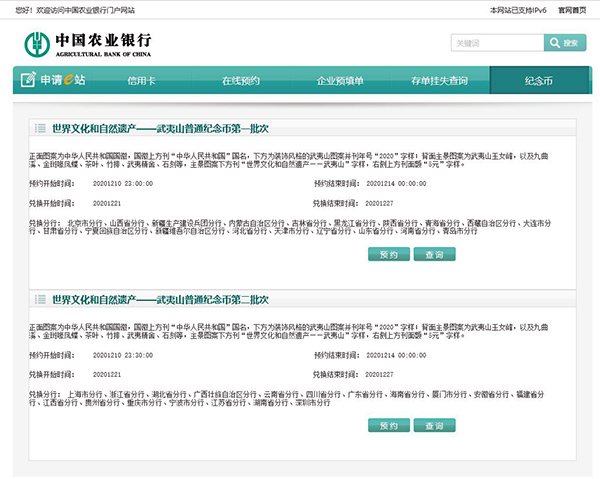
Task: Click the green Agricultural Bank of China emblem
Action: (x=38, y=43)
